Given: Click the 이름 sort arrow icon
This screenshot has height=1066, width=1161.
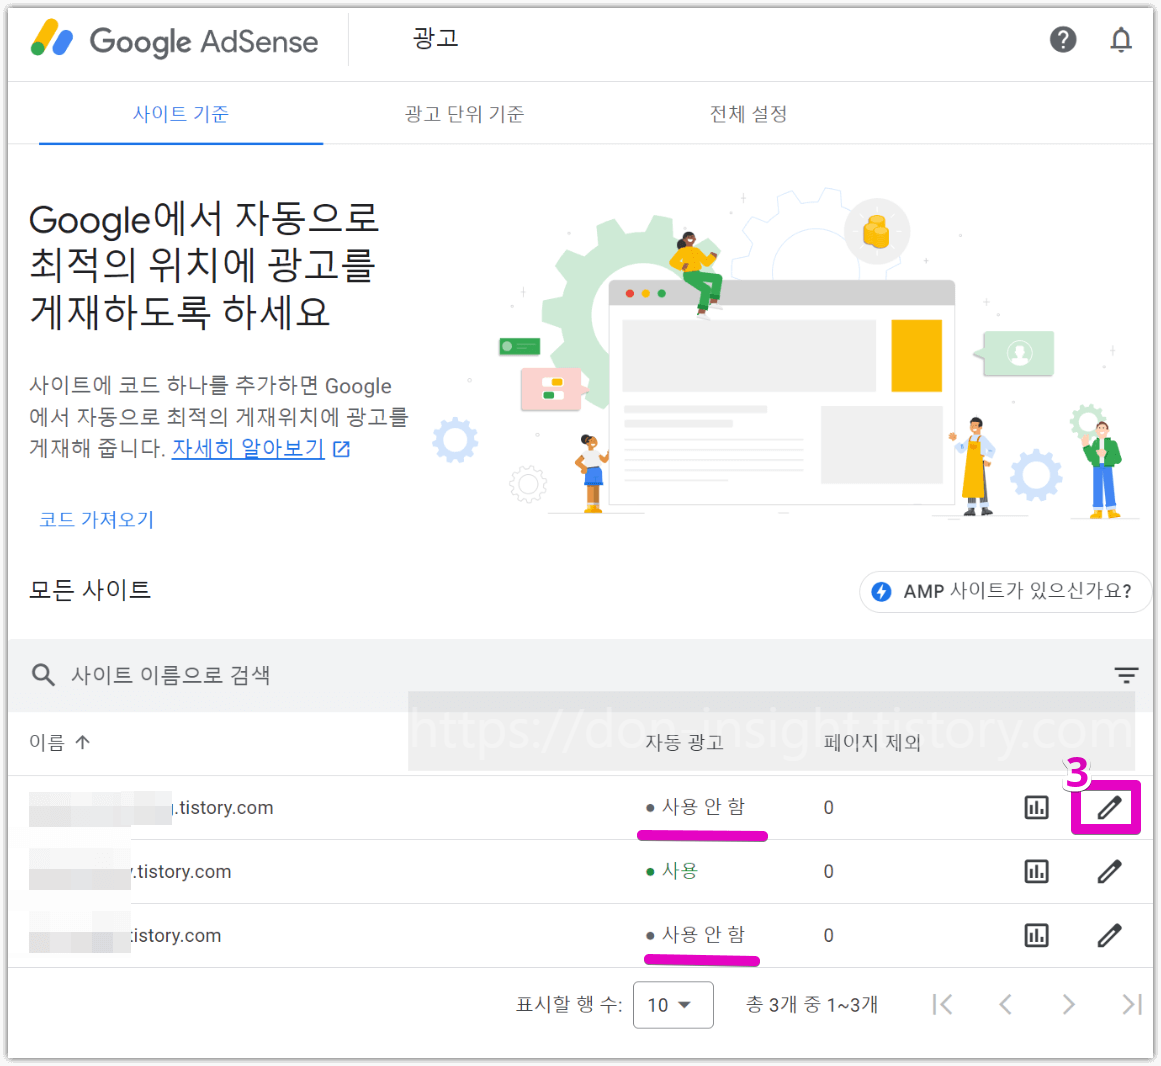Looking at the screenshot, I should coord(83,742).
